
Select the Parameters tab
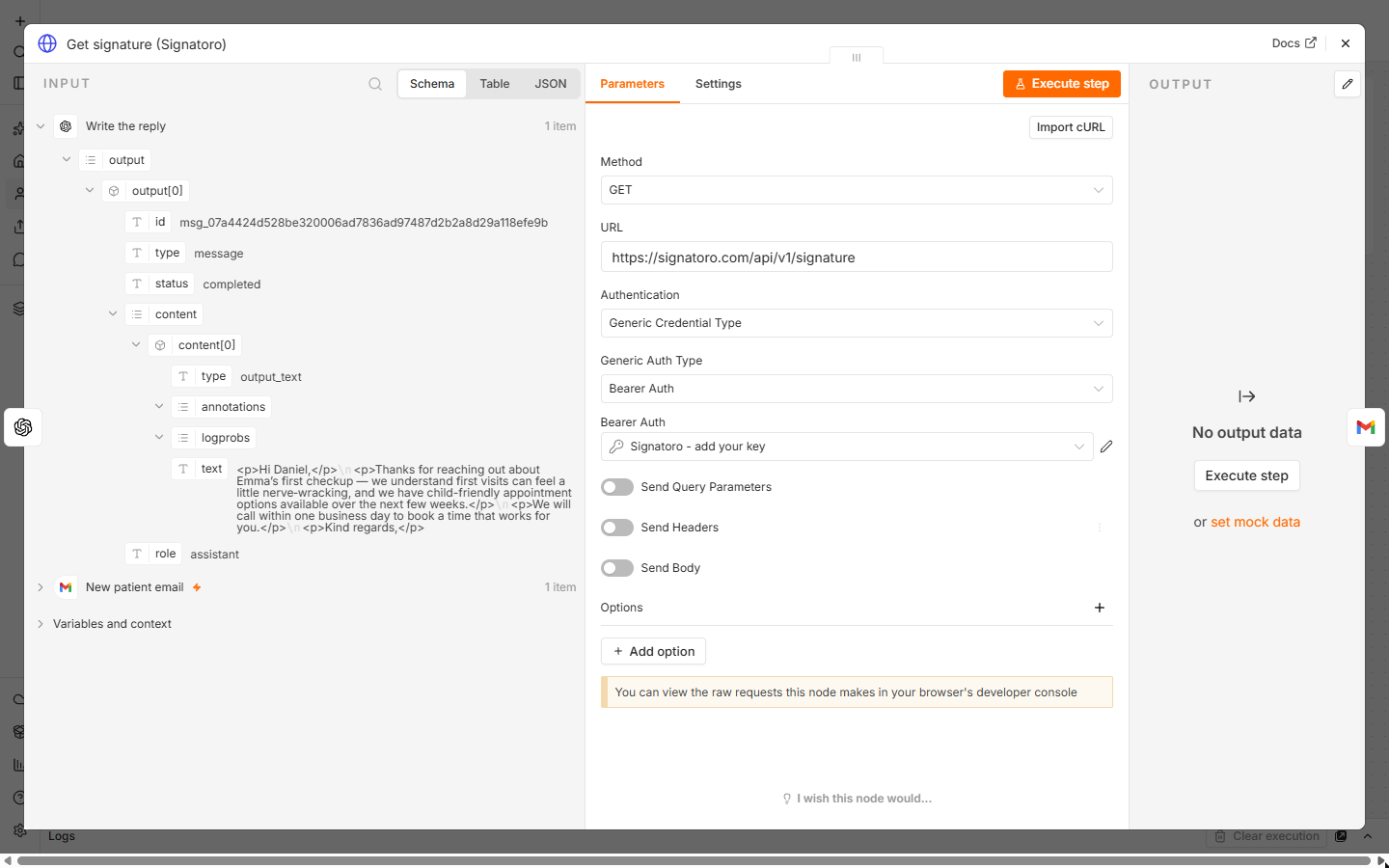(x=632, y=84)
